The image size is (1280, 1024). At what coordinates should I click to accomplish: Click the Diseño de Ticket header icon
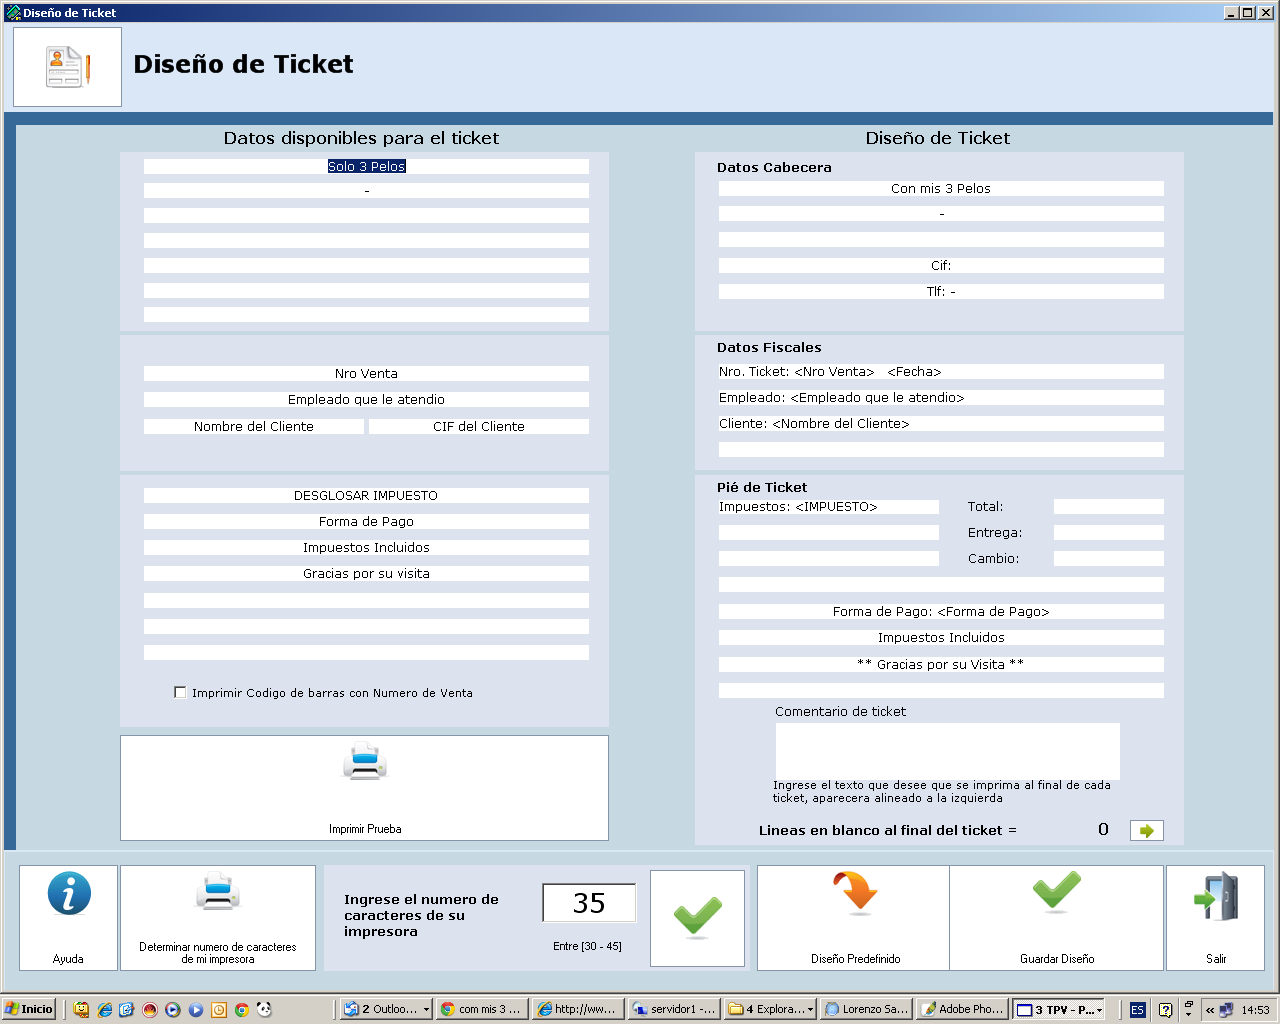tap(67, 67)
